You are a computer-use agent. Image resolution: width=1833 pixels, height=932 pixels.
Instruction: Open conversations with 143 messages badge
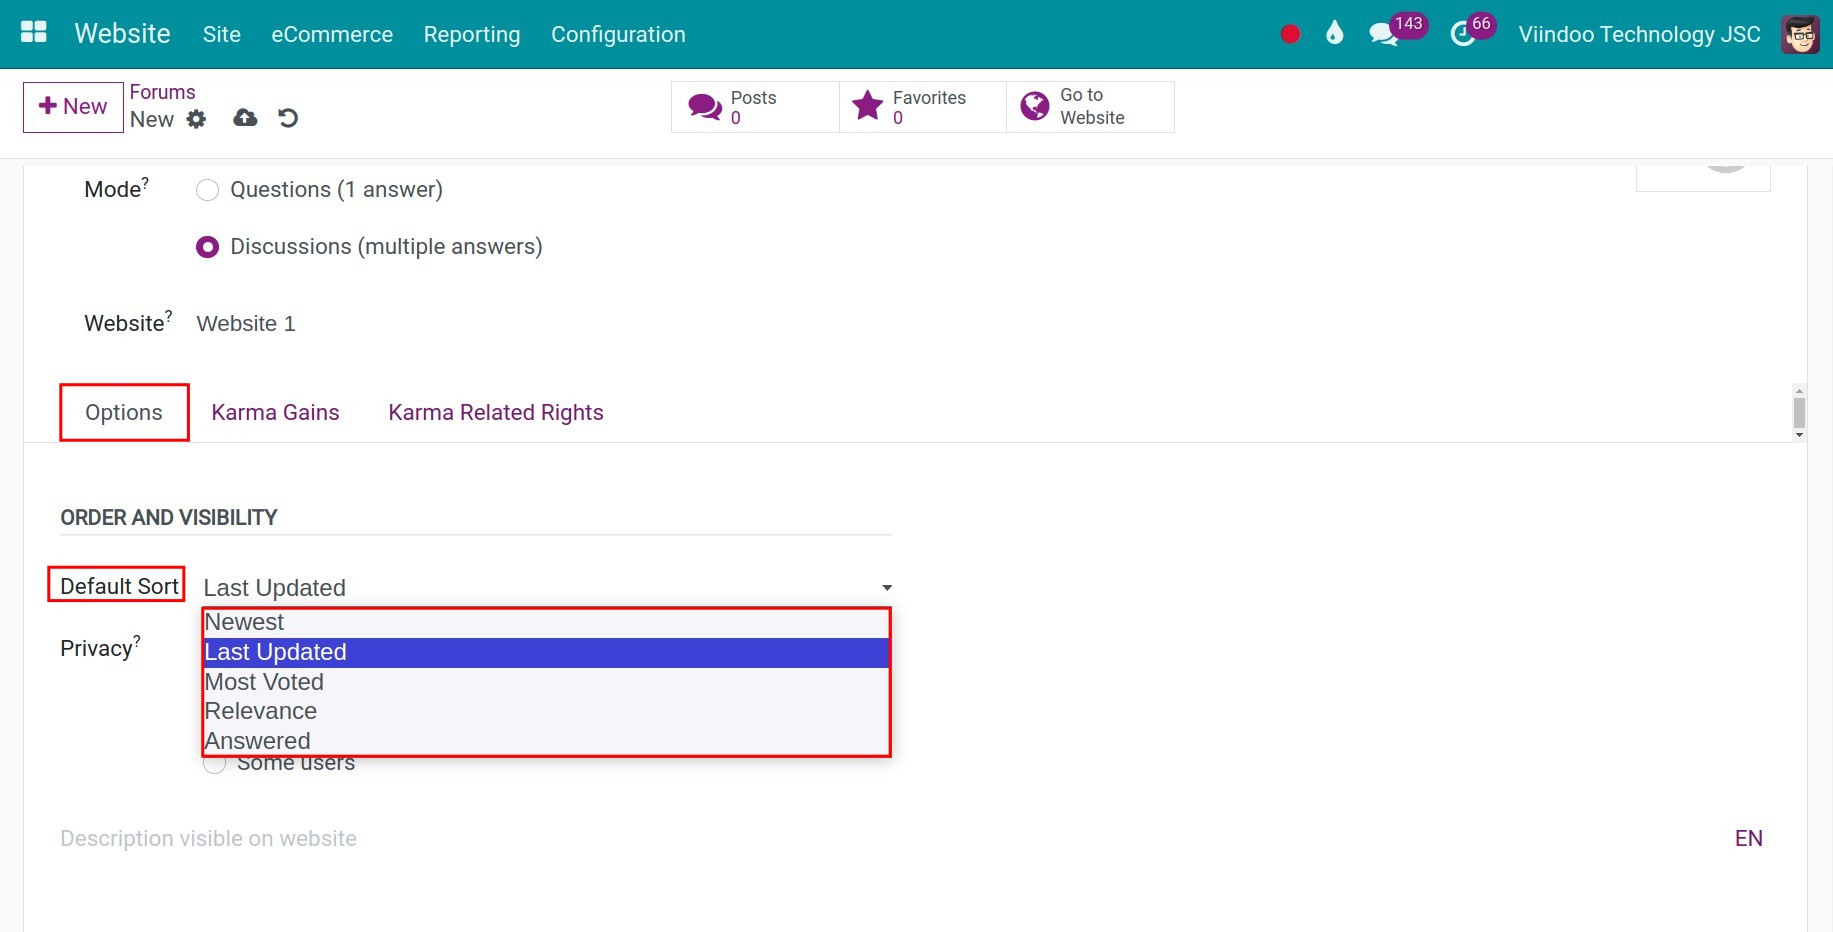[1397, 31]
